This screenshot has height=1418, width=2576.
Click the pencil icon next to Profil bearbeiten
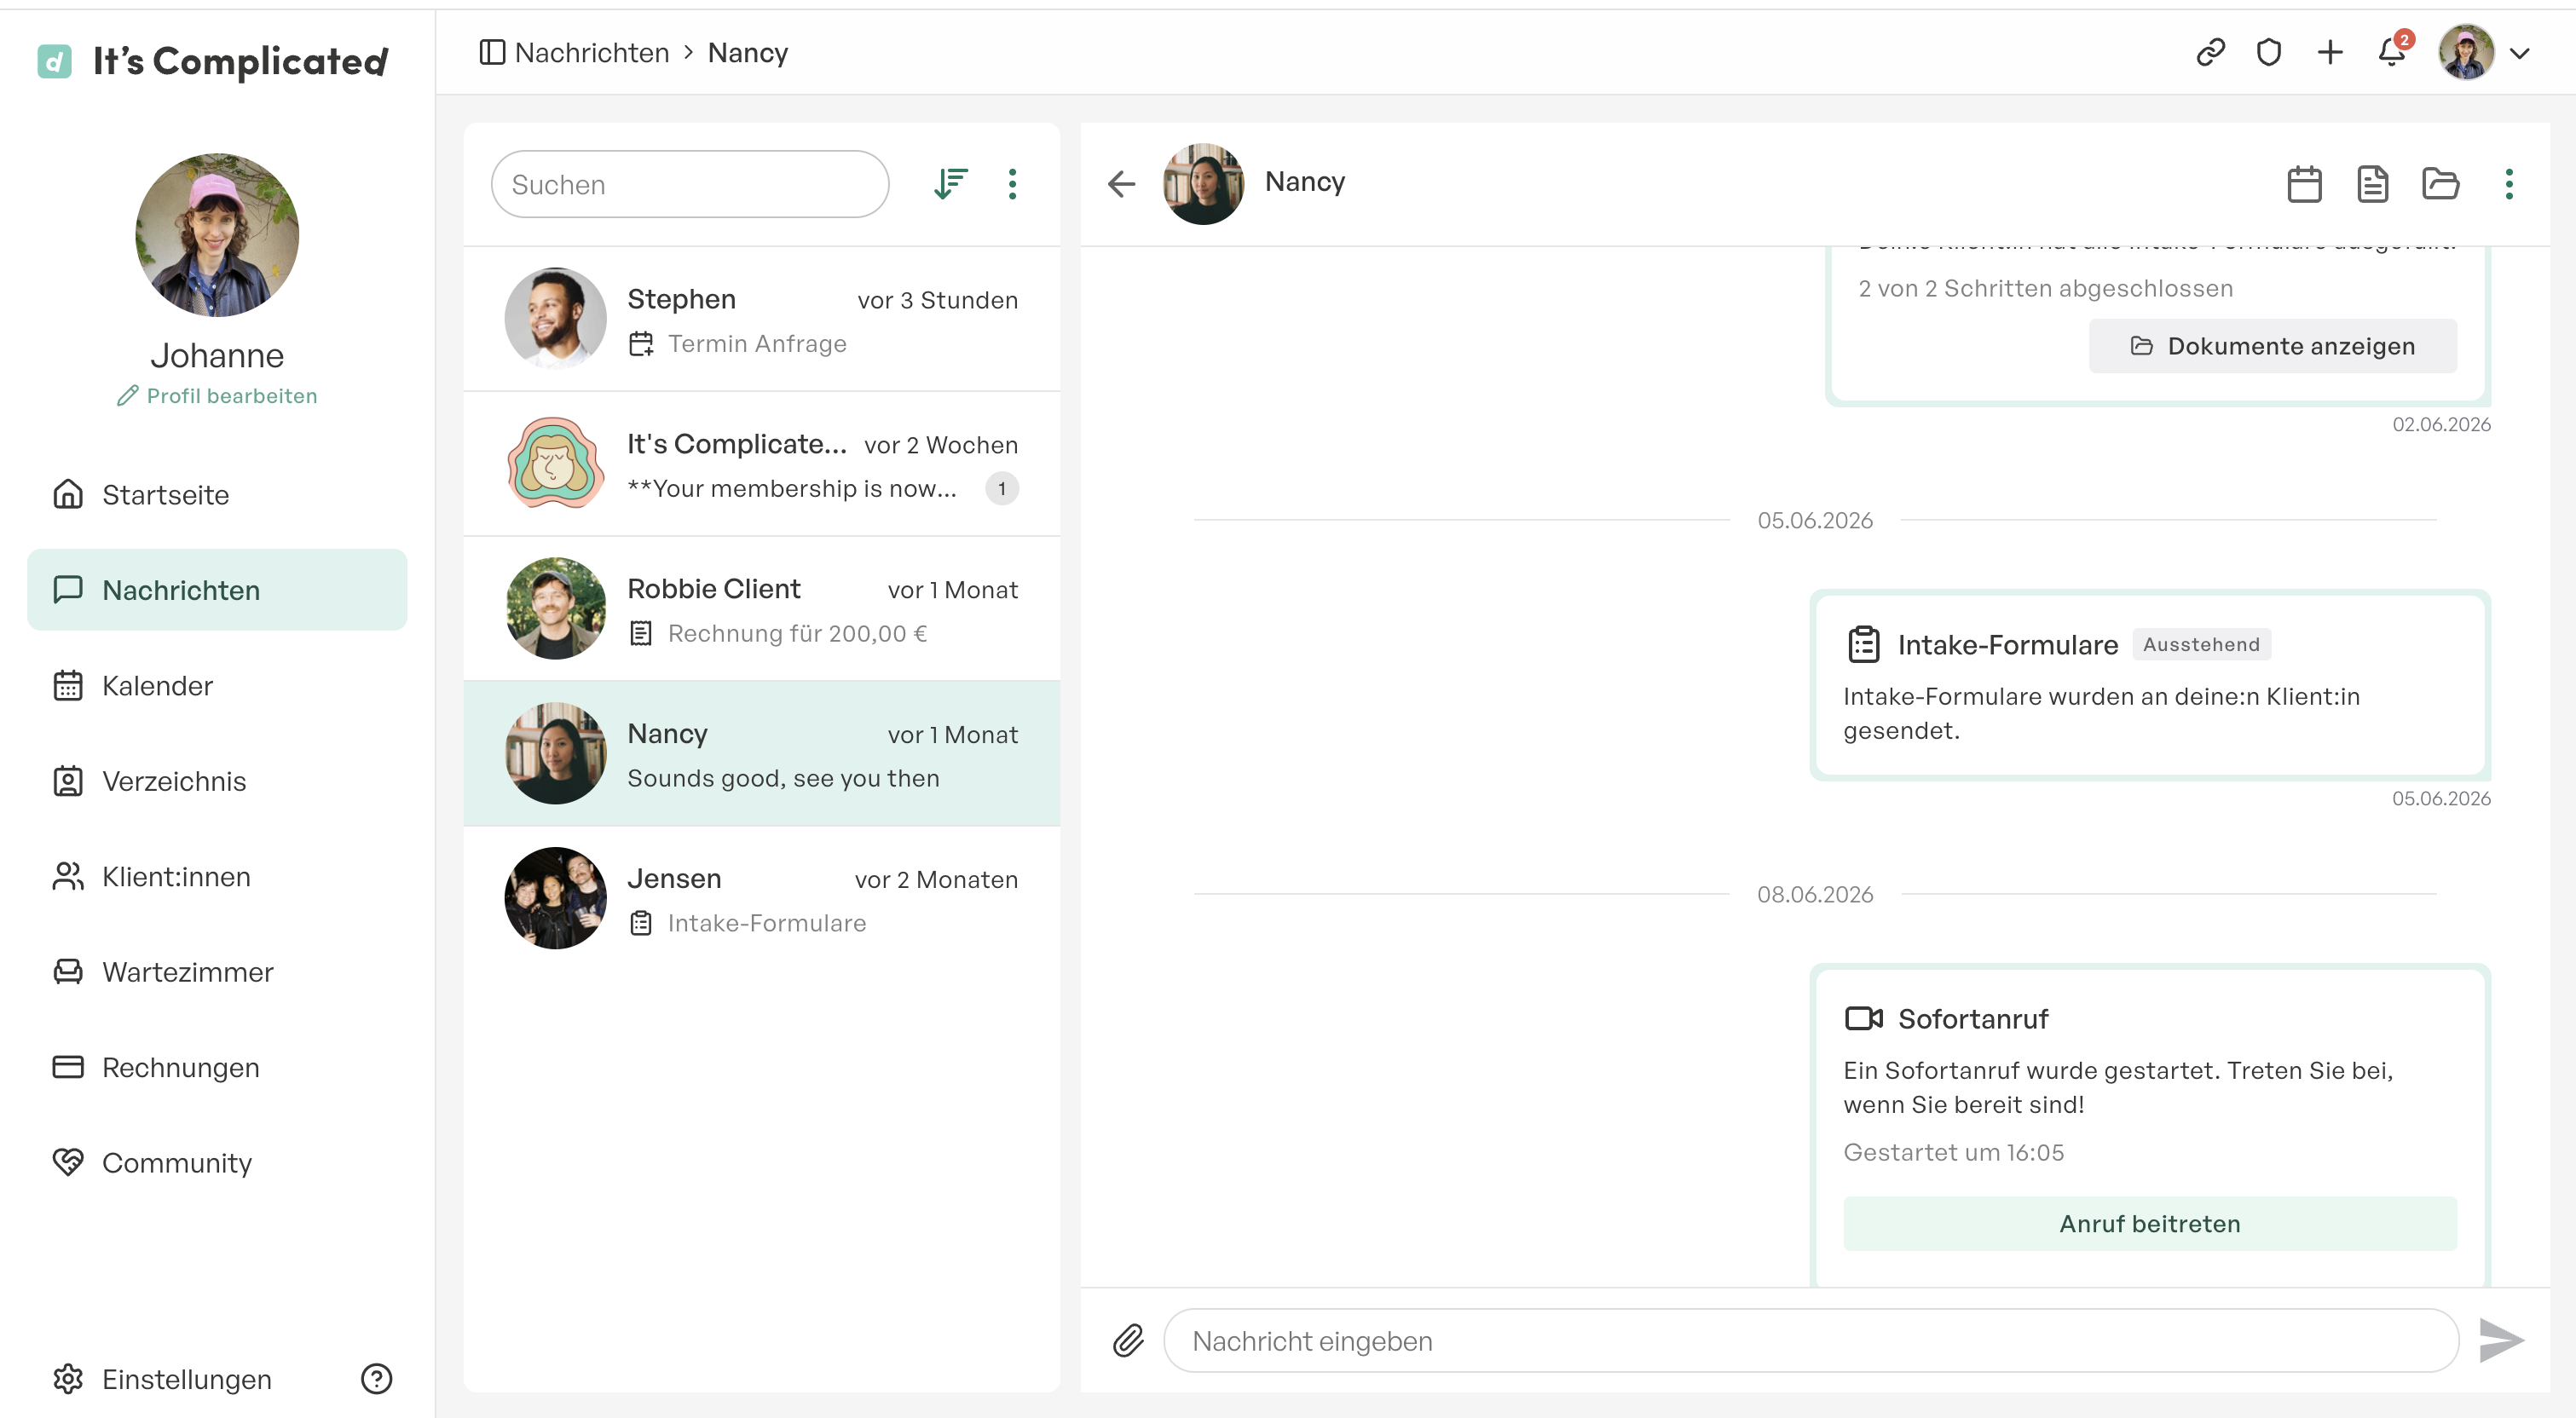[x=127, y=396]
